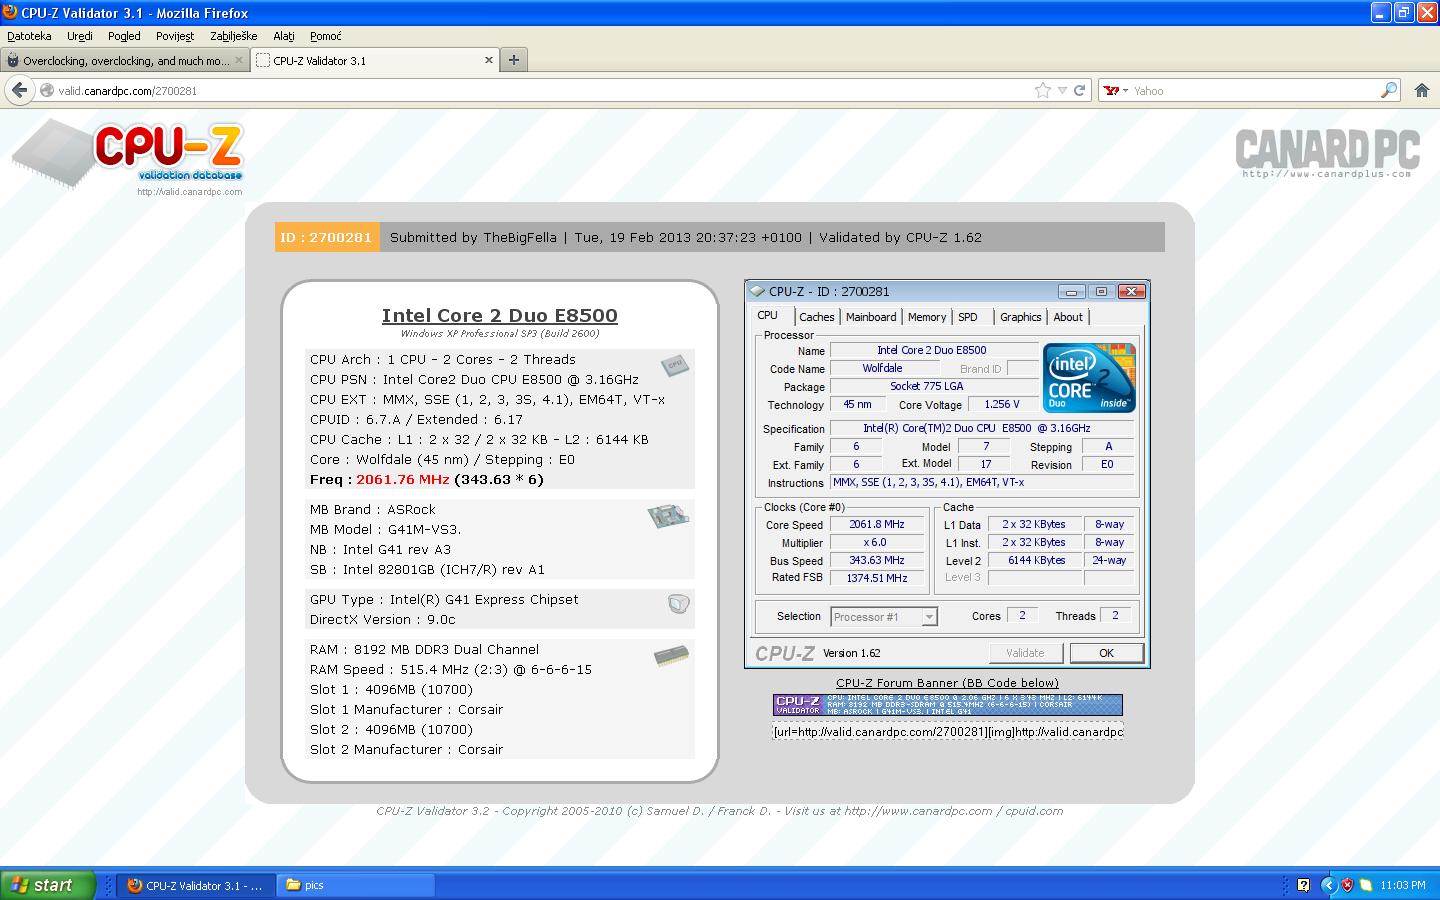Click the Core Speed 2061.8 MHz value
This screenshot has width=1440, height=900.
click(x=877, y=524)
